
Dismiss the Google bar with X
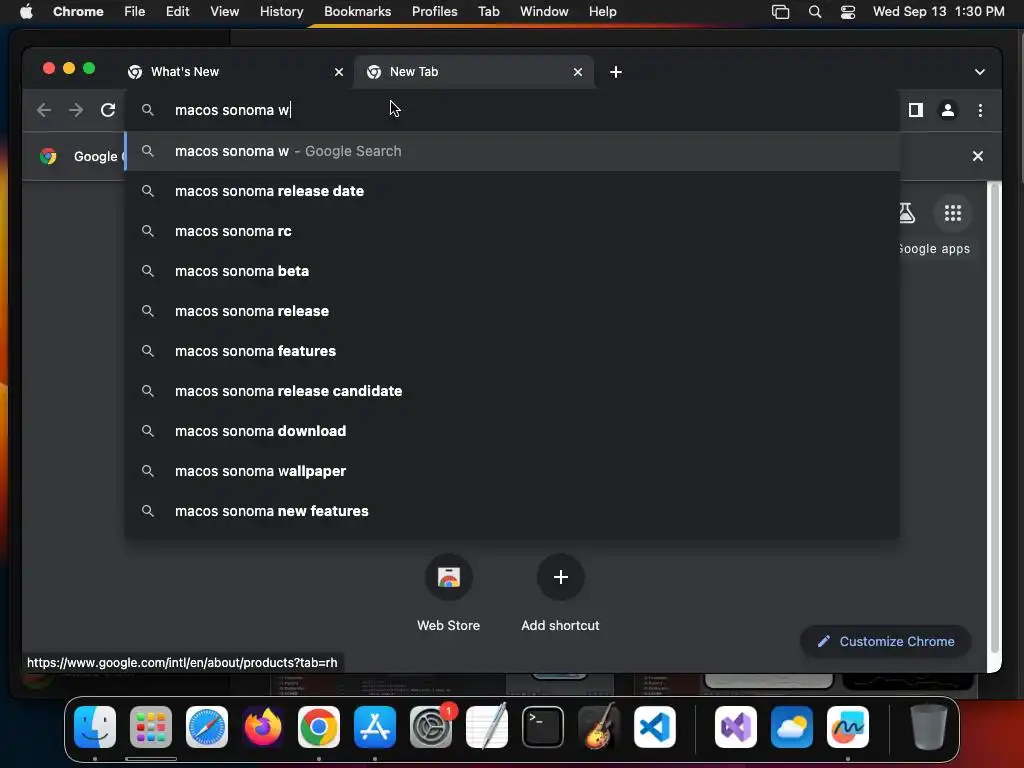click(977, 156)
